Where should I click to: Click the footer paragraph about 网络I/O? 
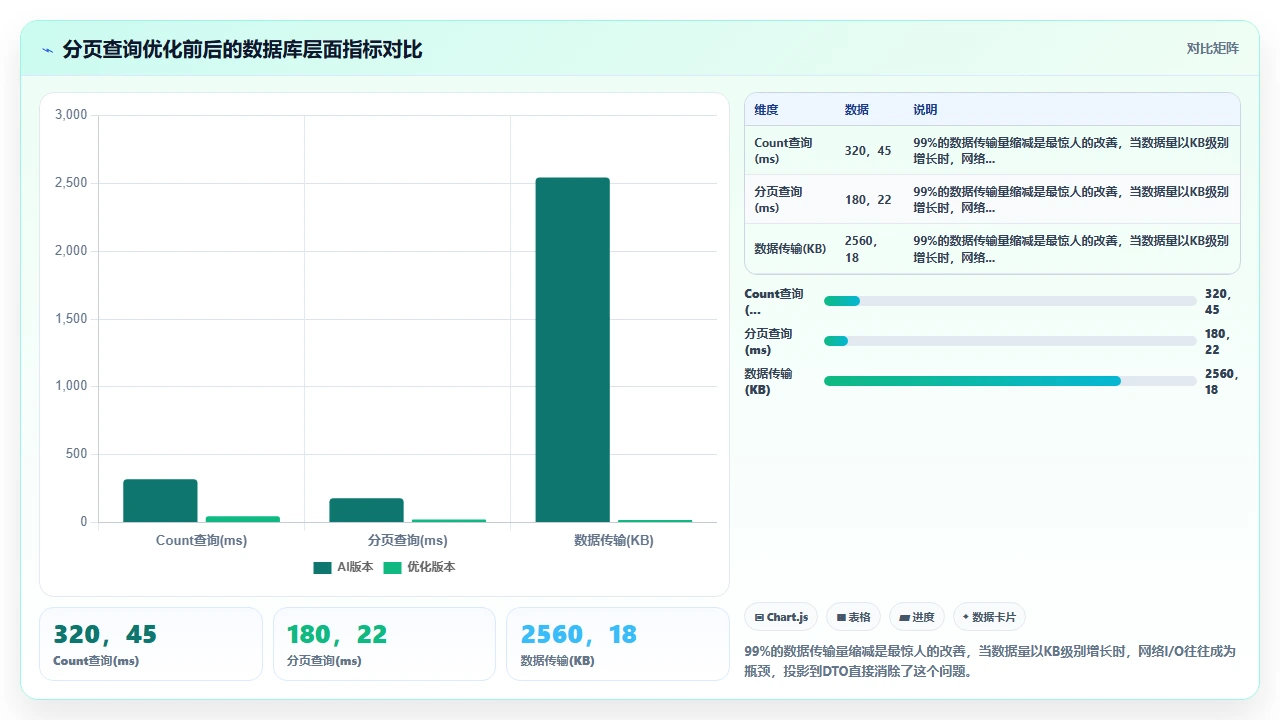pyautogui.click(x=991, y=661)
